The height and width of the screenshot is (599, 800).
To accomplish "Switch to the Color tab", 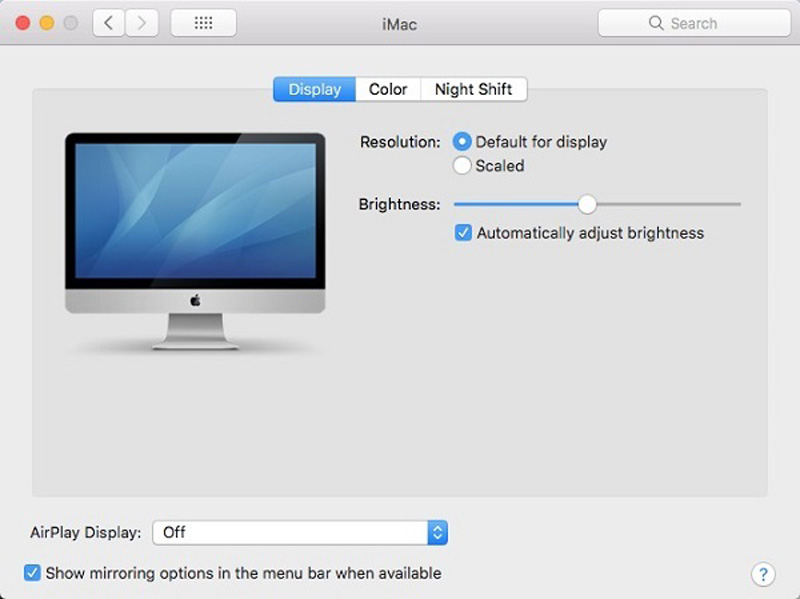I will tap(387, 89).
